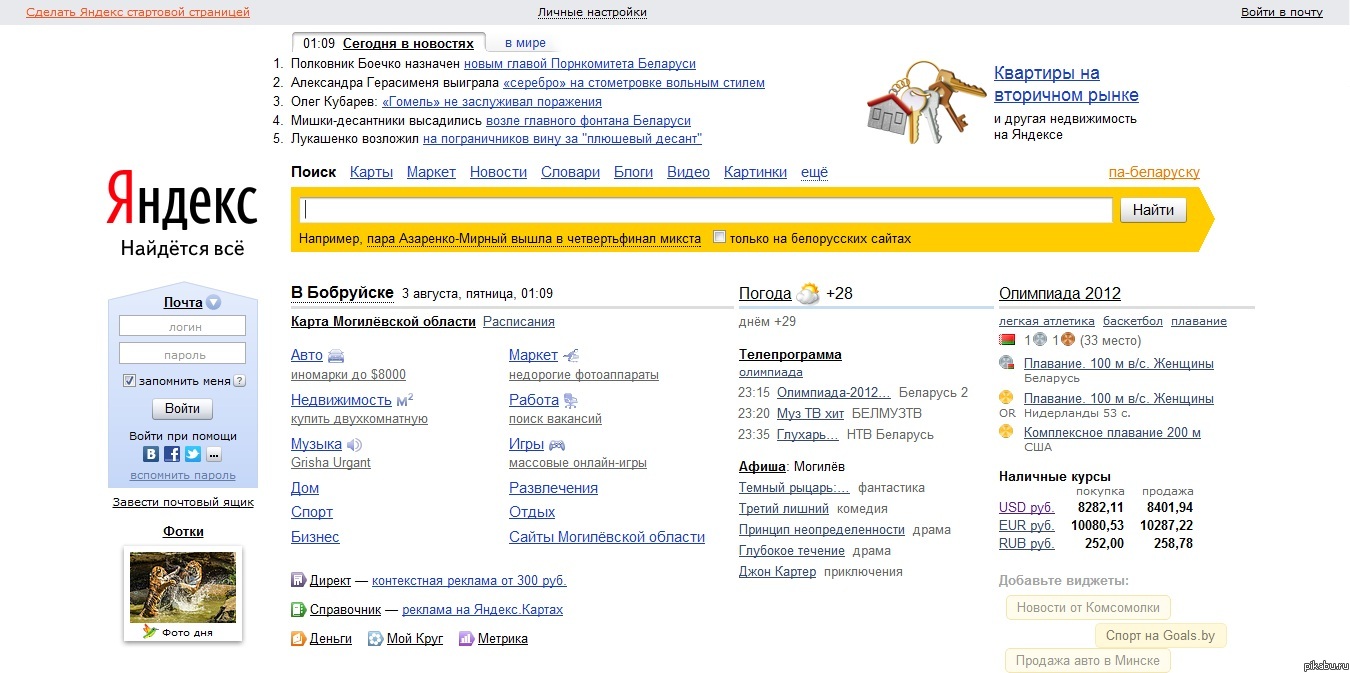
Task: Open the Расписания link
Action: [519, 321]
